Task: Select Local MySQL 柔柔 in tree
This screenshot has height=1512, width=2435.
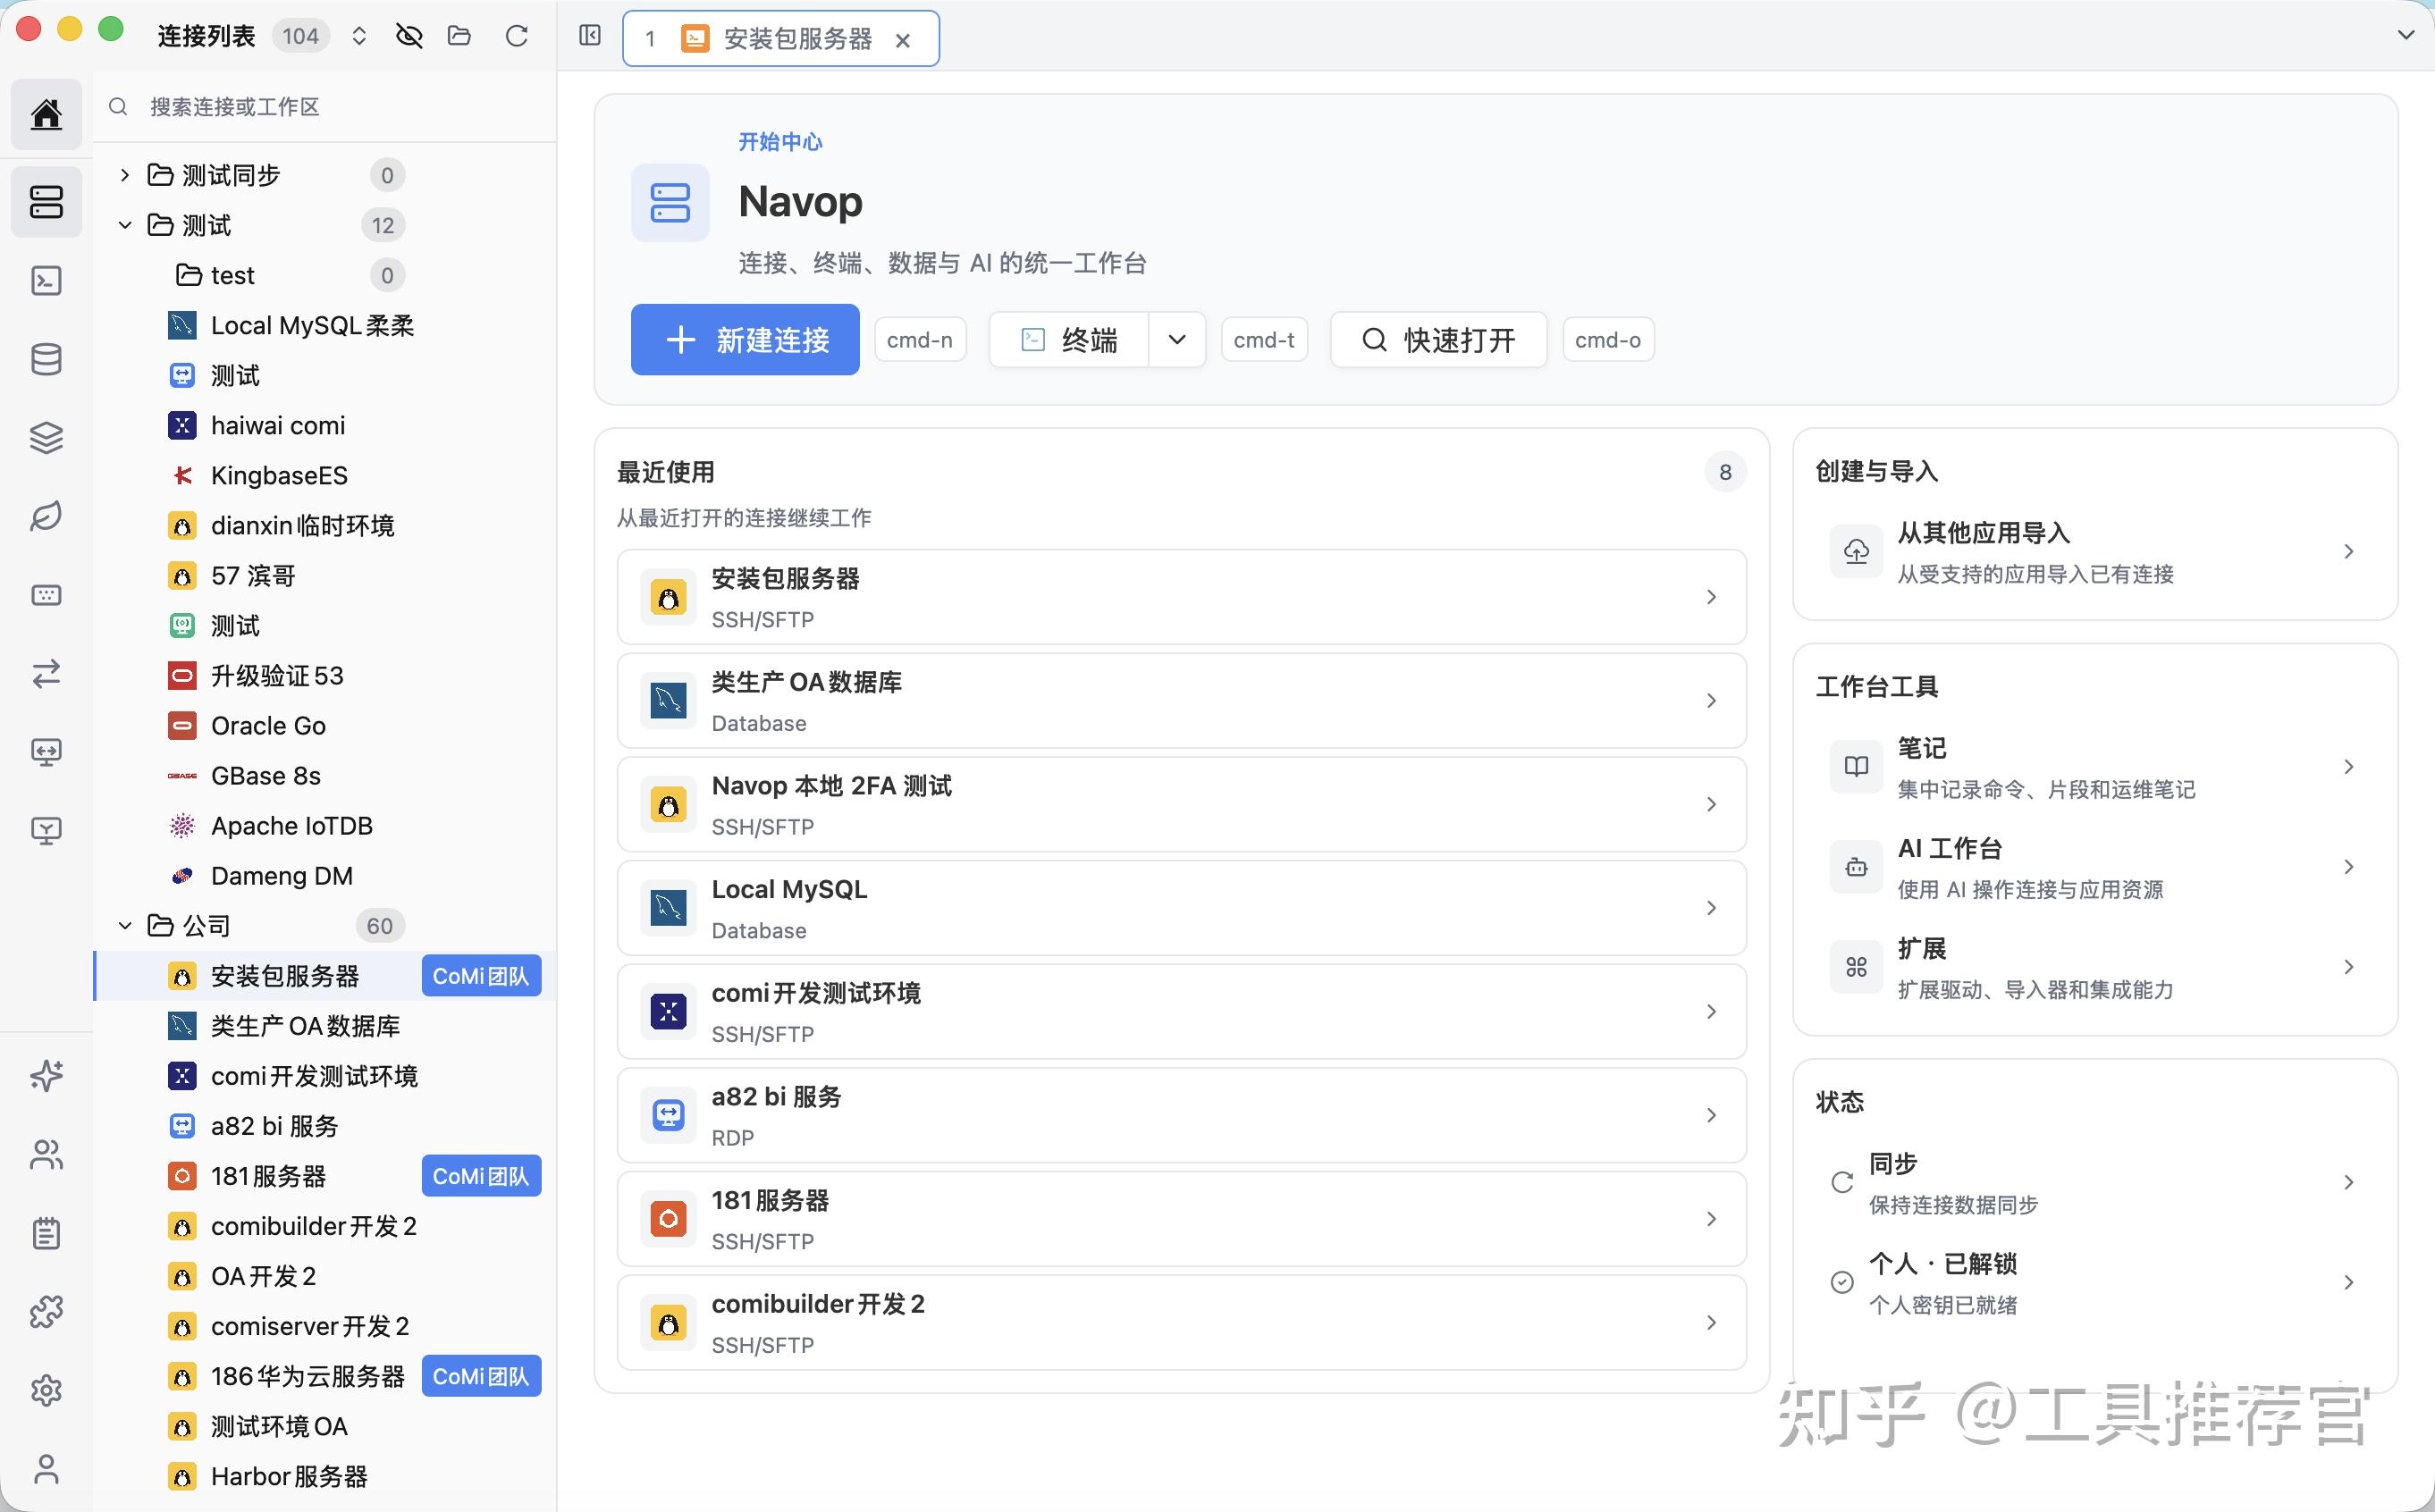Action: [x=325, y=326]
